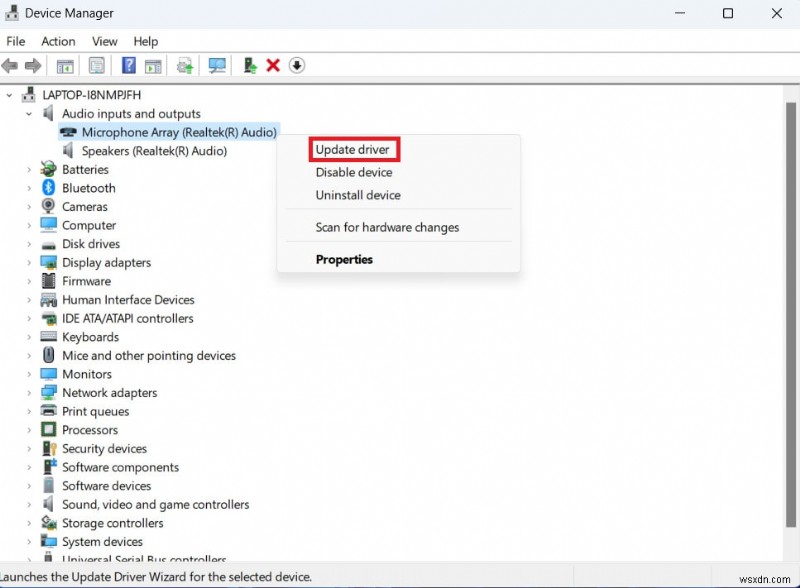Click the Enable device toolbar icon
The height and width of the screenshot is (588, 800).
tap(250, 65)
